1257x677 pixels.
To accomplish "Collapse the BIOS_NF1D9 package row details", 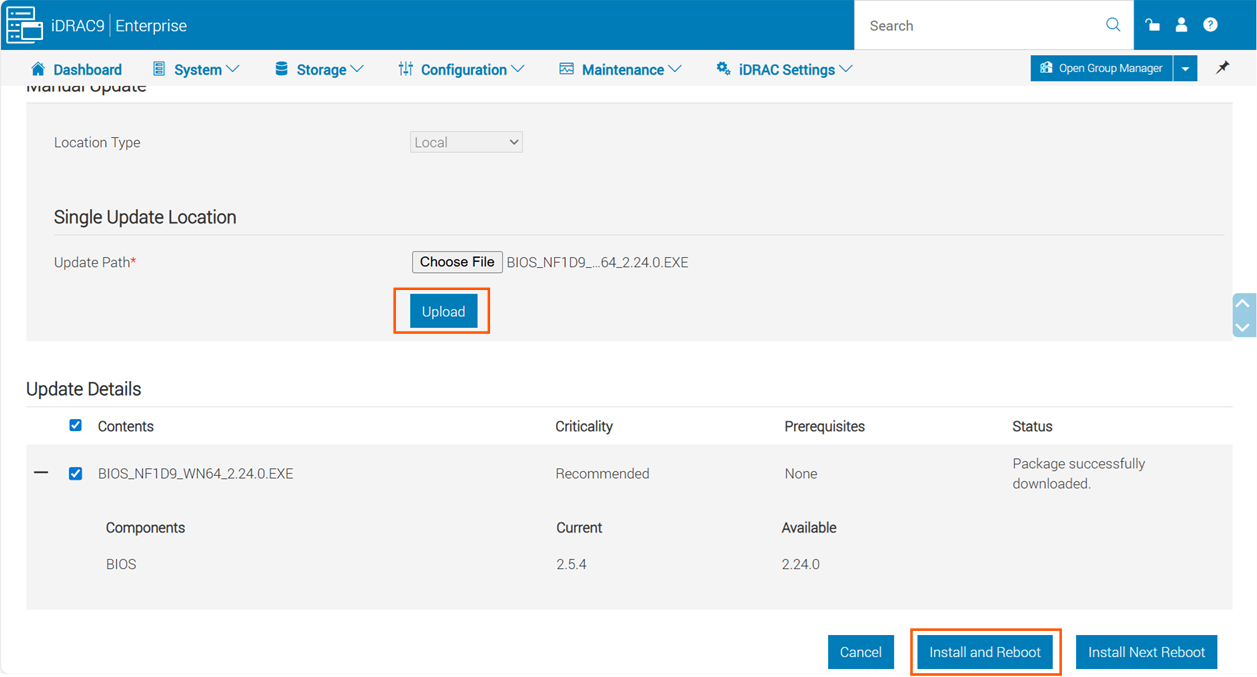I will 41,472.
